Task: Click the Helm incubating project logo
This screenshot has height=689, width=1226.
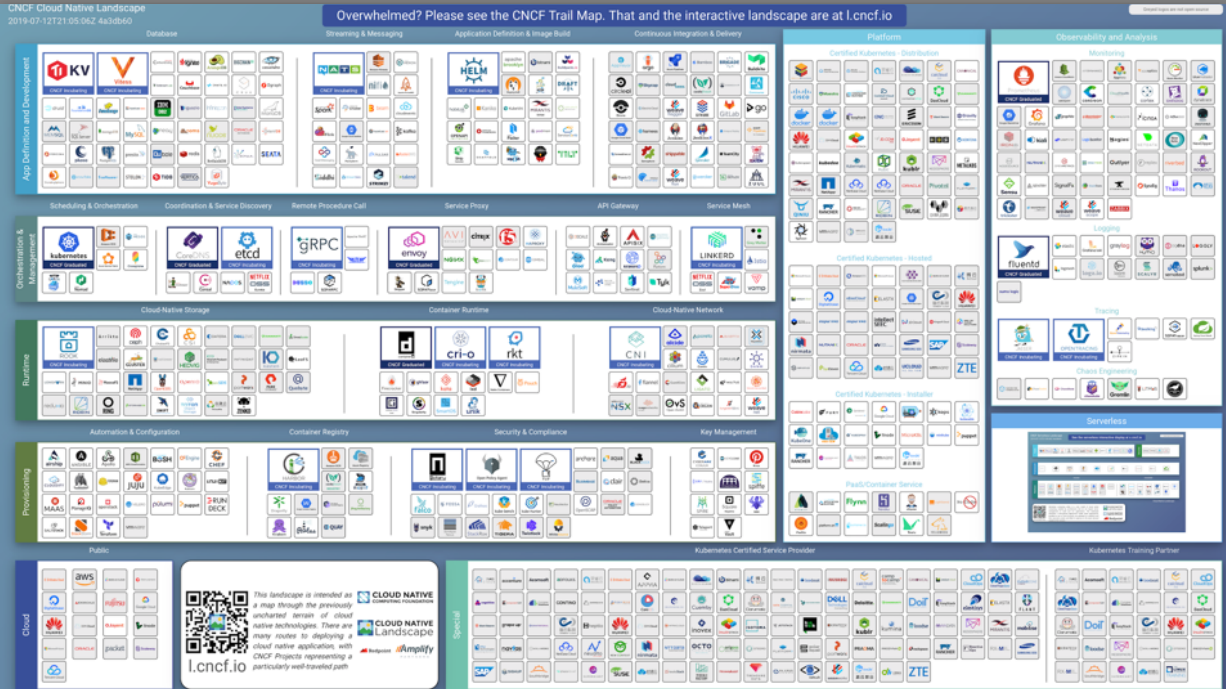Action: (x=473, y=73)
